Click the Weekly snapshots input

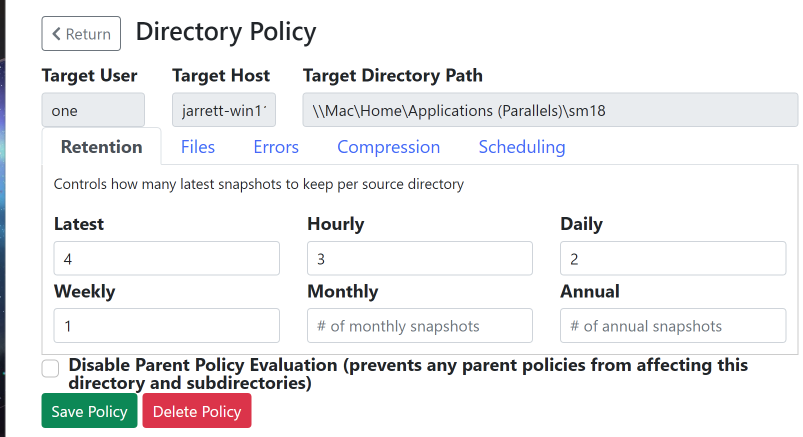pos(167,326)
